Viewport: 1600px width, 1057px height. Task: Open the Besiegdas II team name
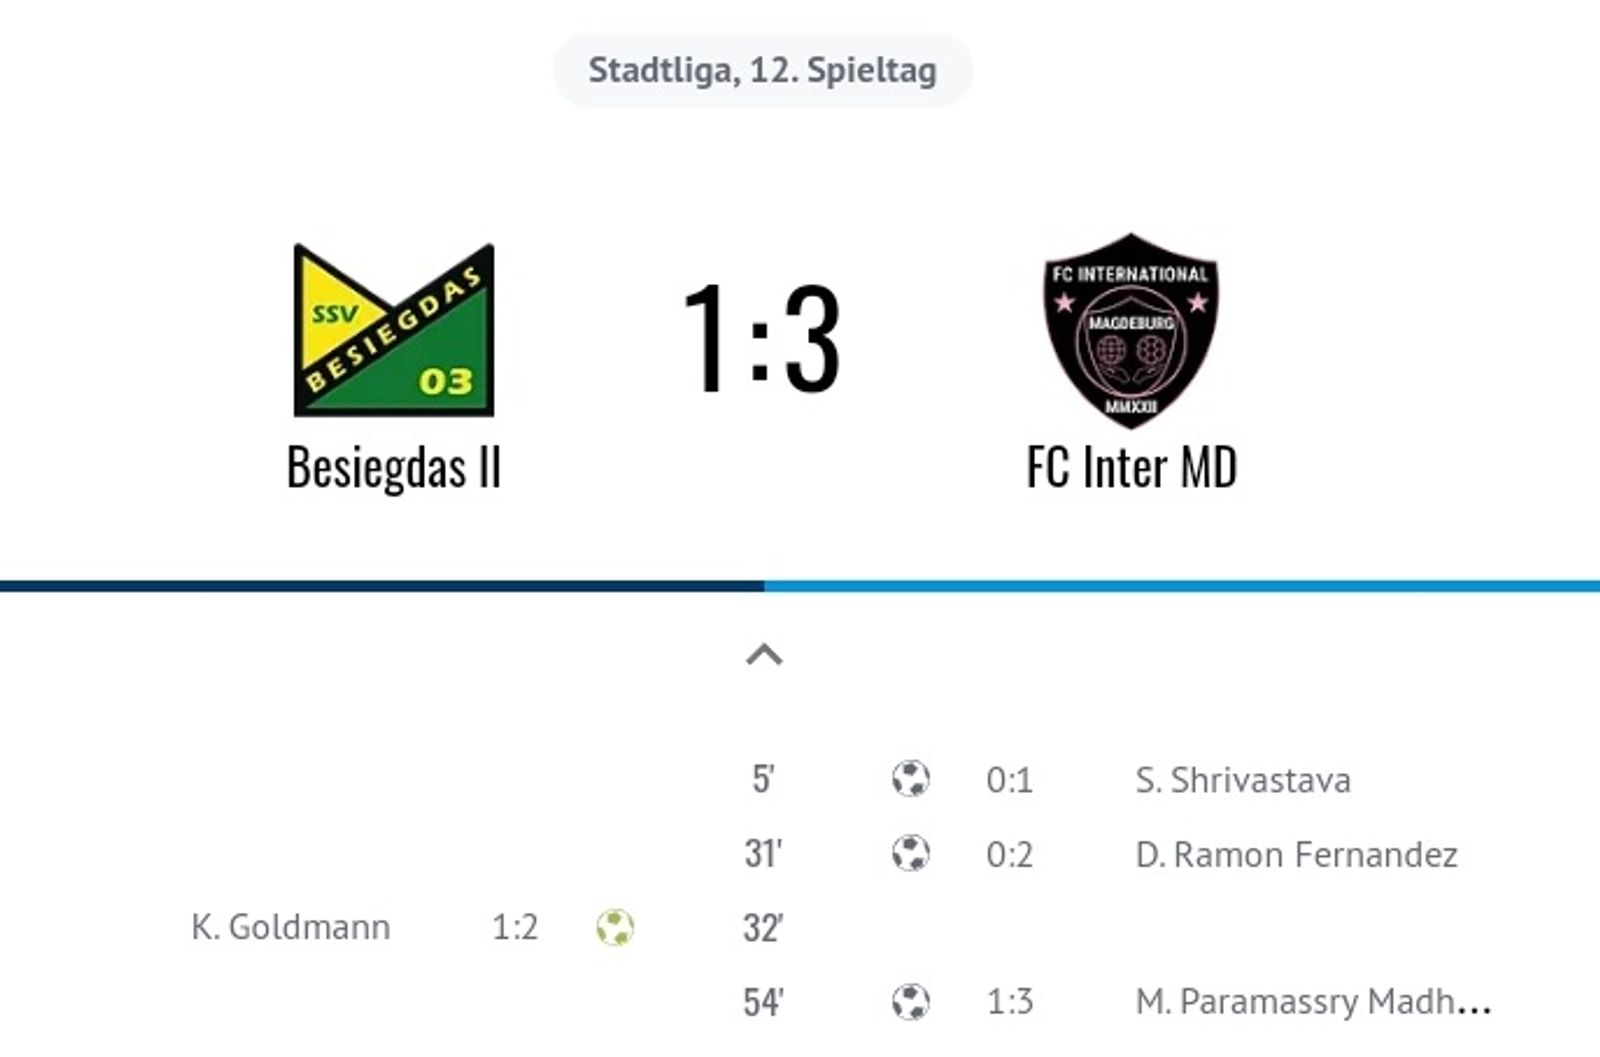pyautogui.click(x=393, y=467)
